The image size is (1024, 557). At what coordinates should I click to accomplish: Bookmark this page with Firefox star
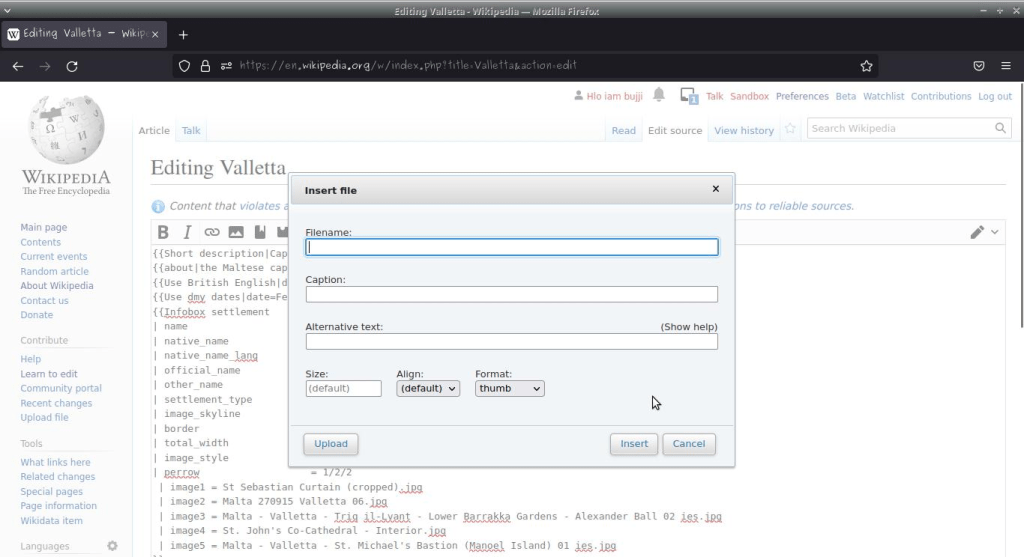pyautogui.click(x=866, y=66)
